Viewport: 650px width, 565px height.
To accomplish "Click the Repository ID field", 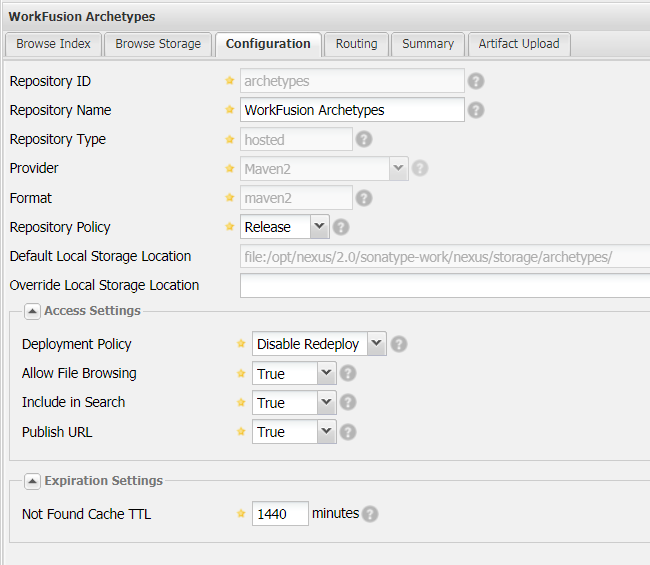I will (352, 81).
